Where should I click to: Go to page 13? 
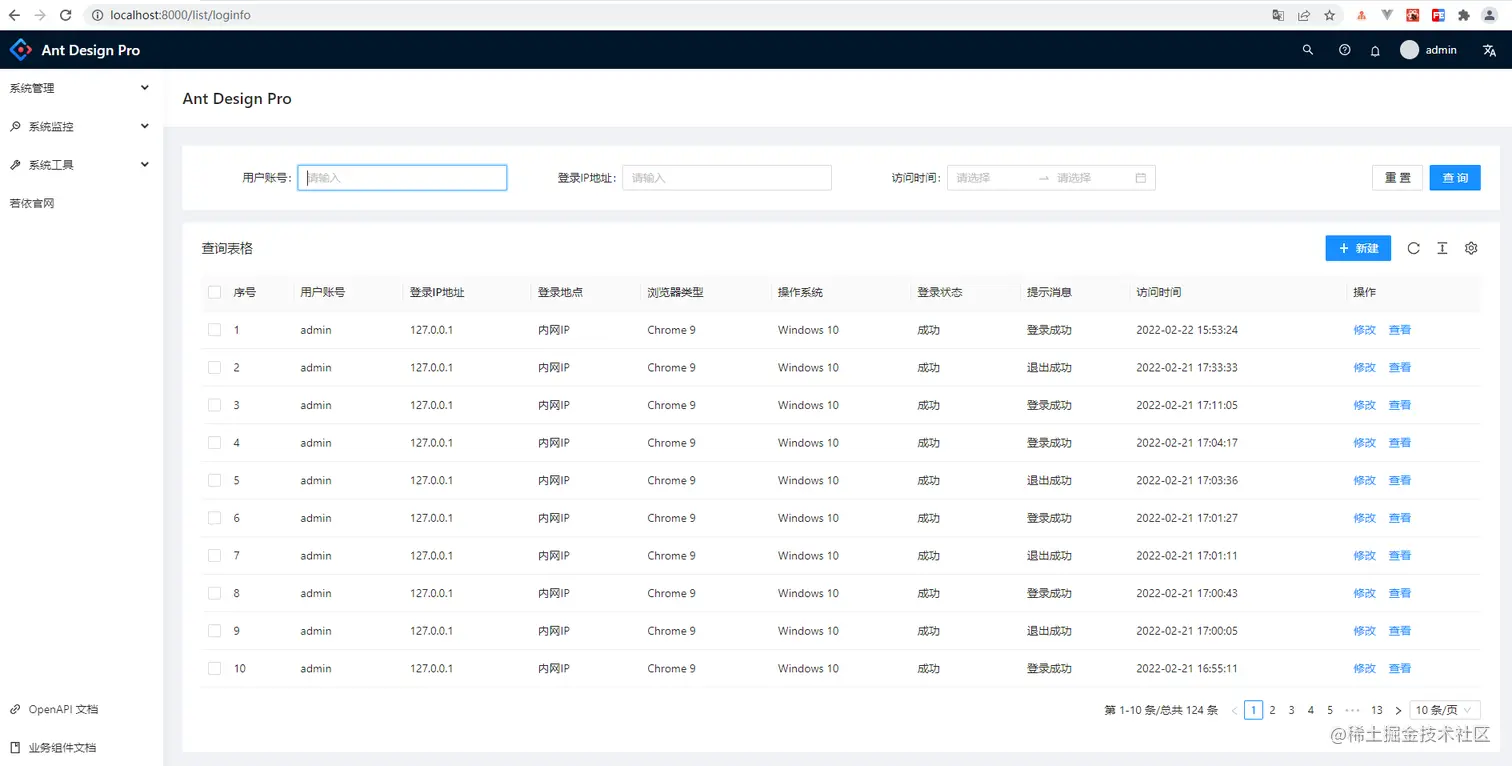1377,710
